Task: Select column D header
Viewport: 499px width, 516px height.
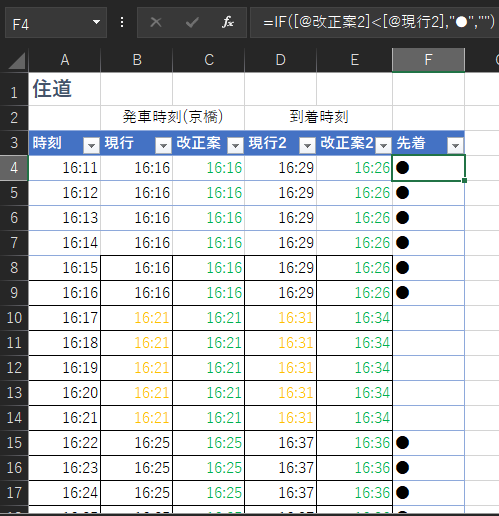Action: (x=281, y=60)
